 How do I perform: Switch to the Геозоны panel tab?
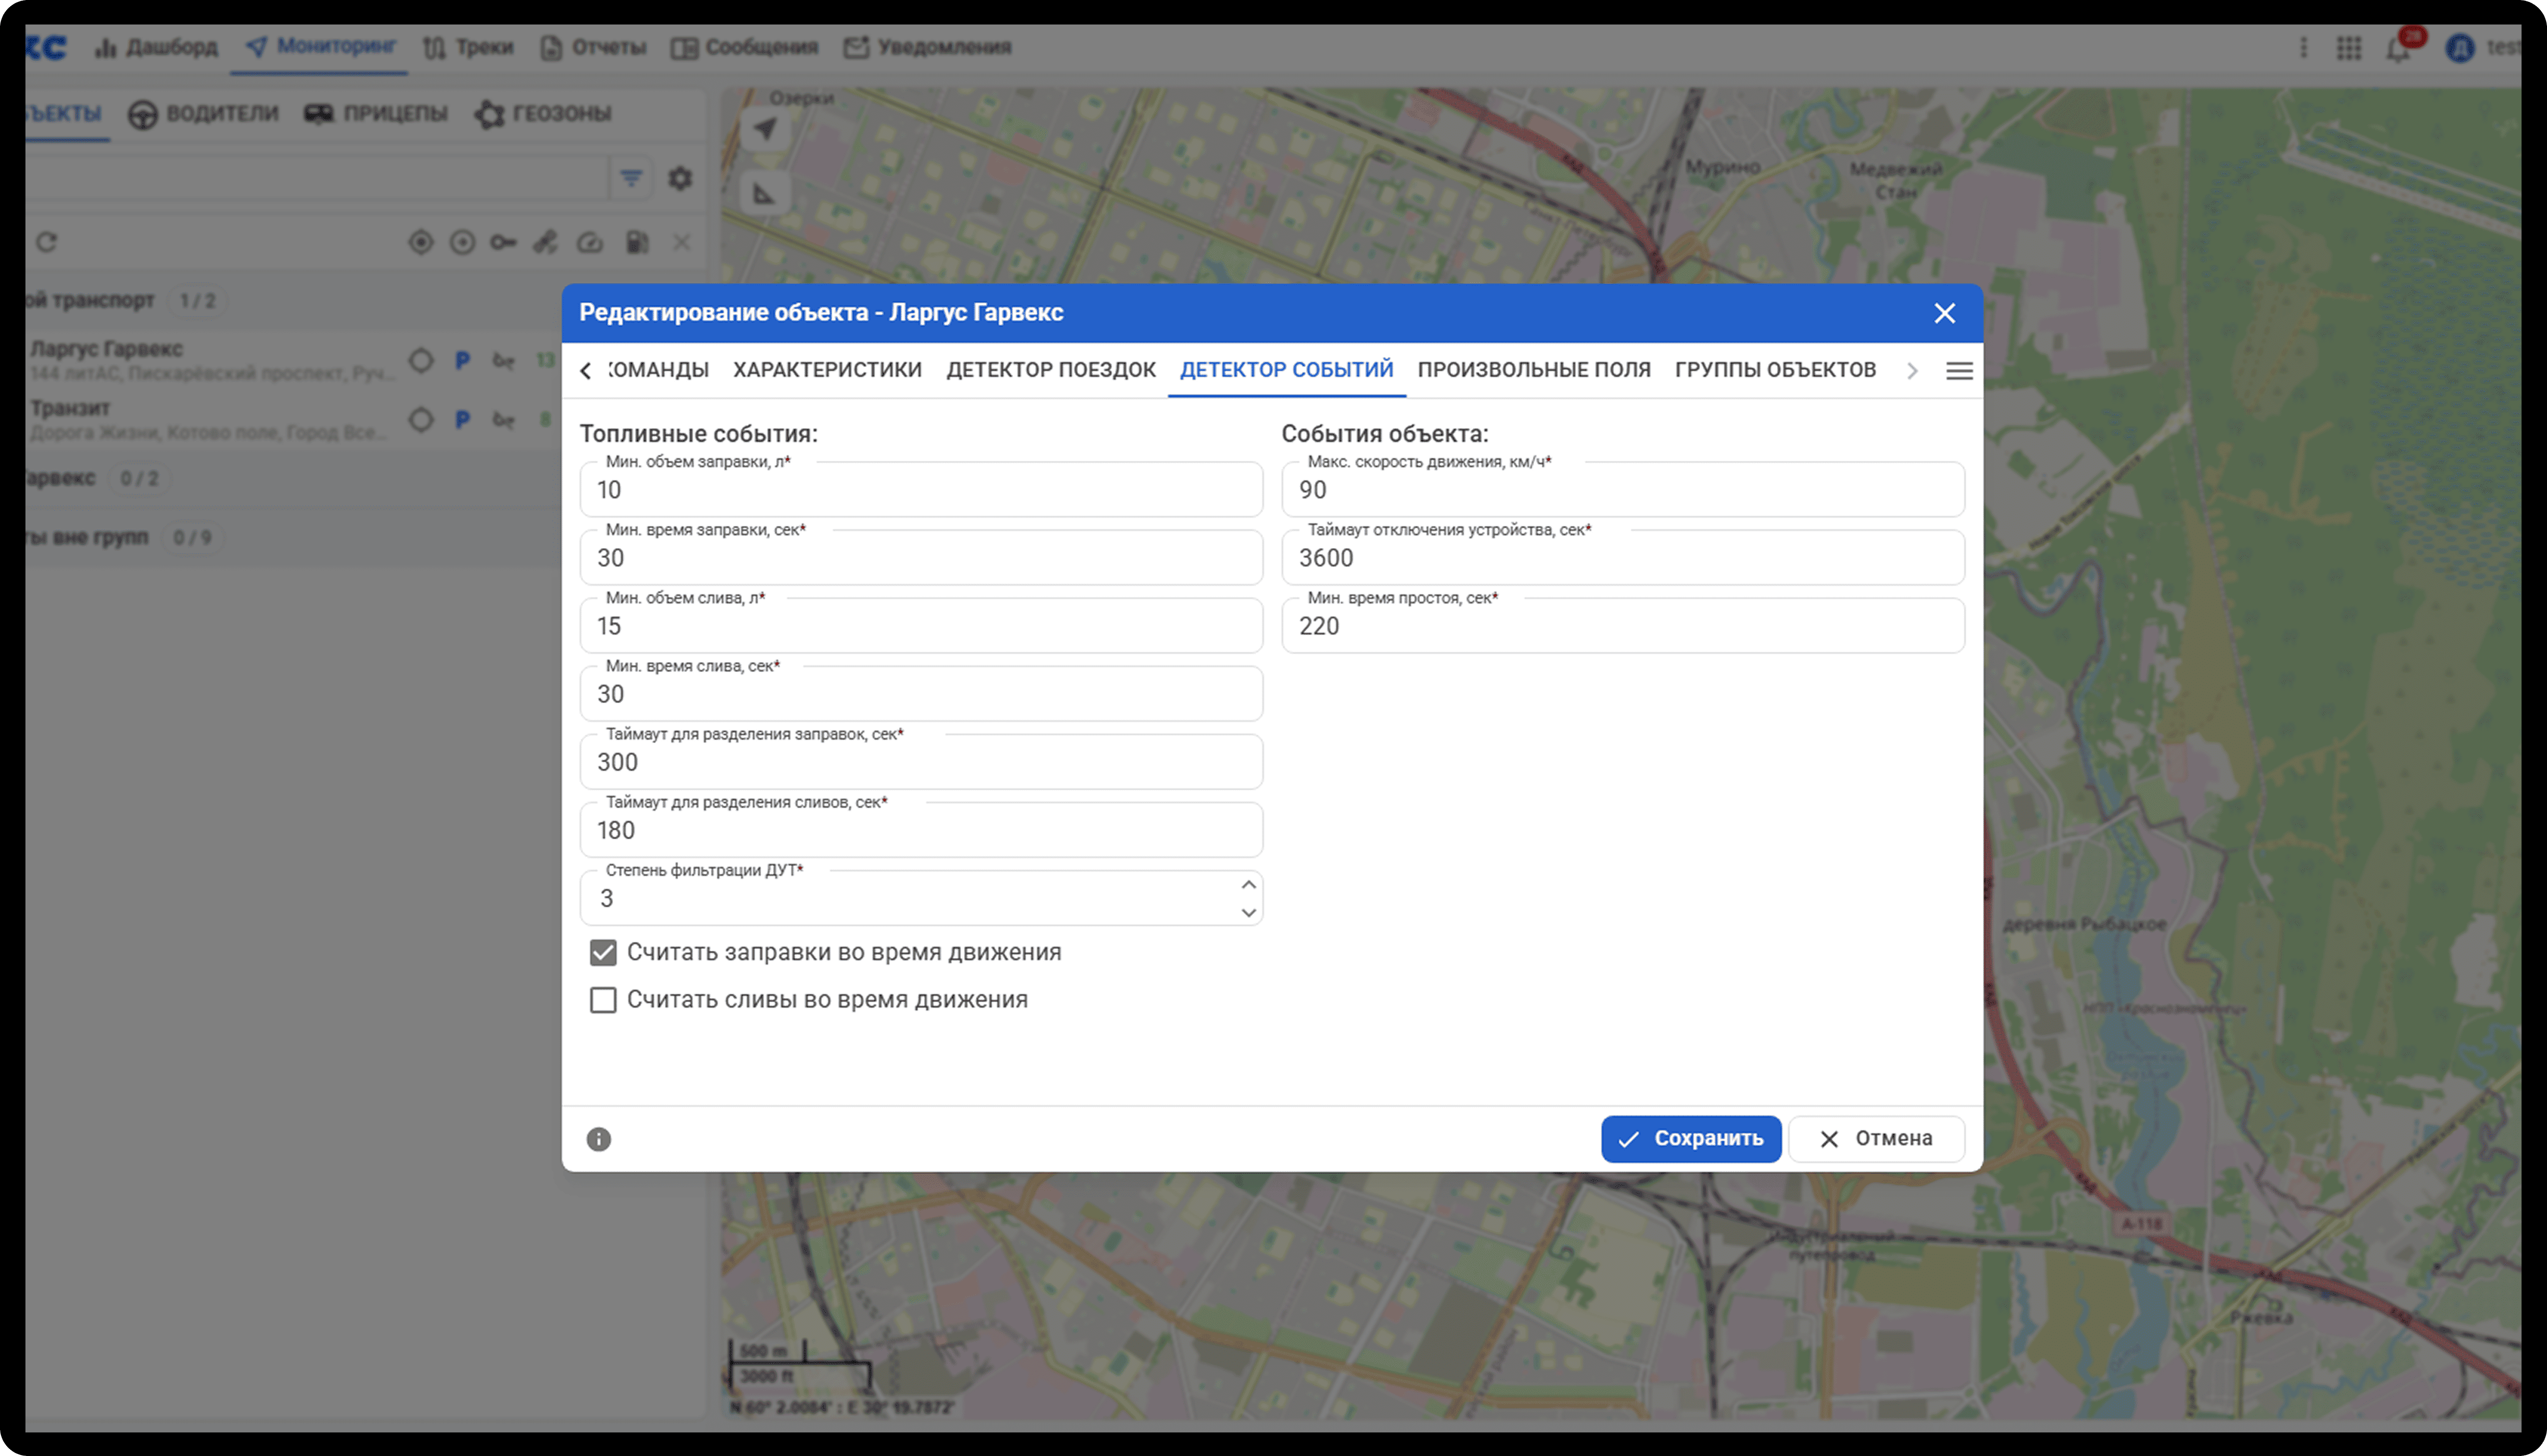[543, 114]
